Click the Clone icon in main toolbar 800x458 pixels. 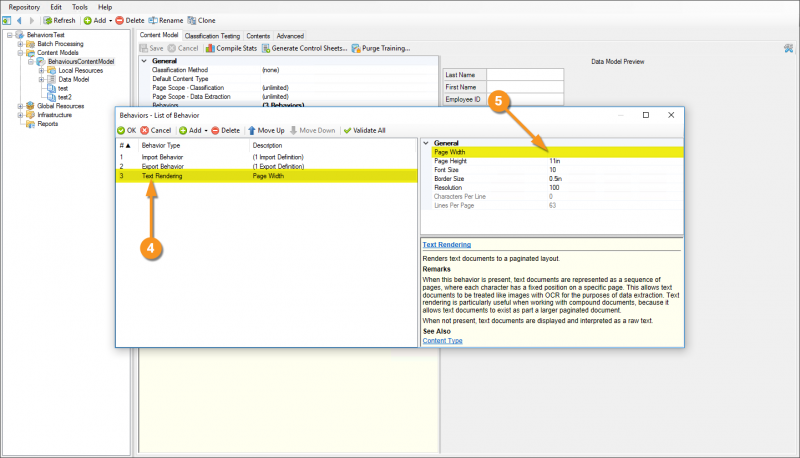click(192, 20)
